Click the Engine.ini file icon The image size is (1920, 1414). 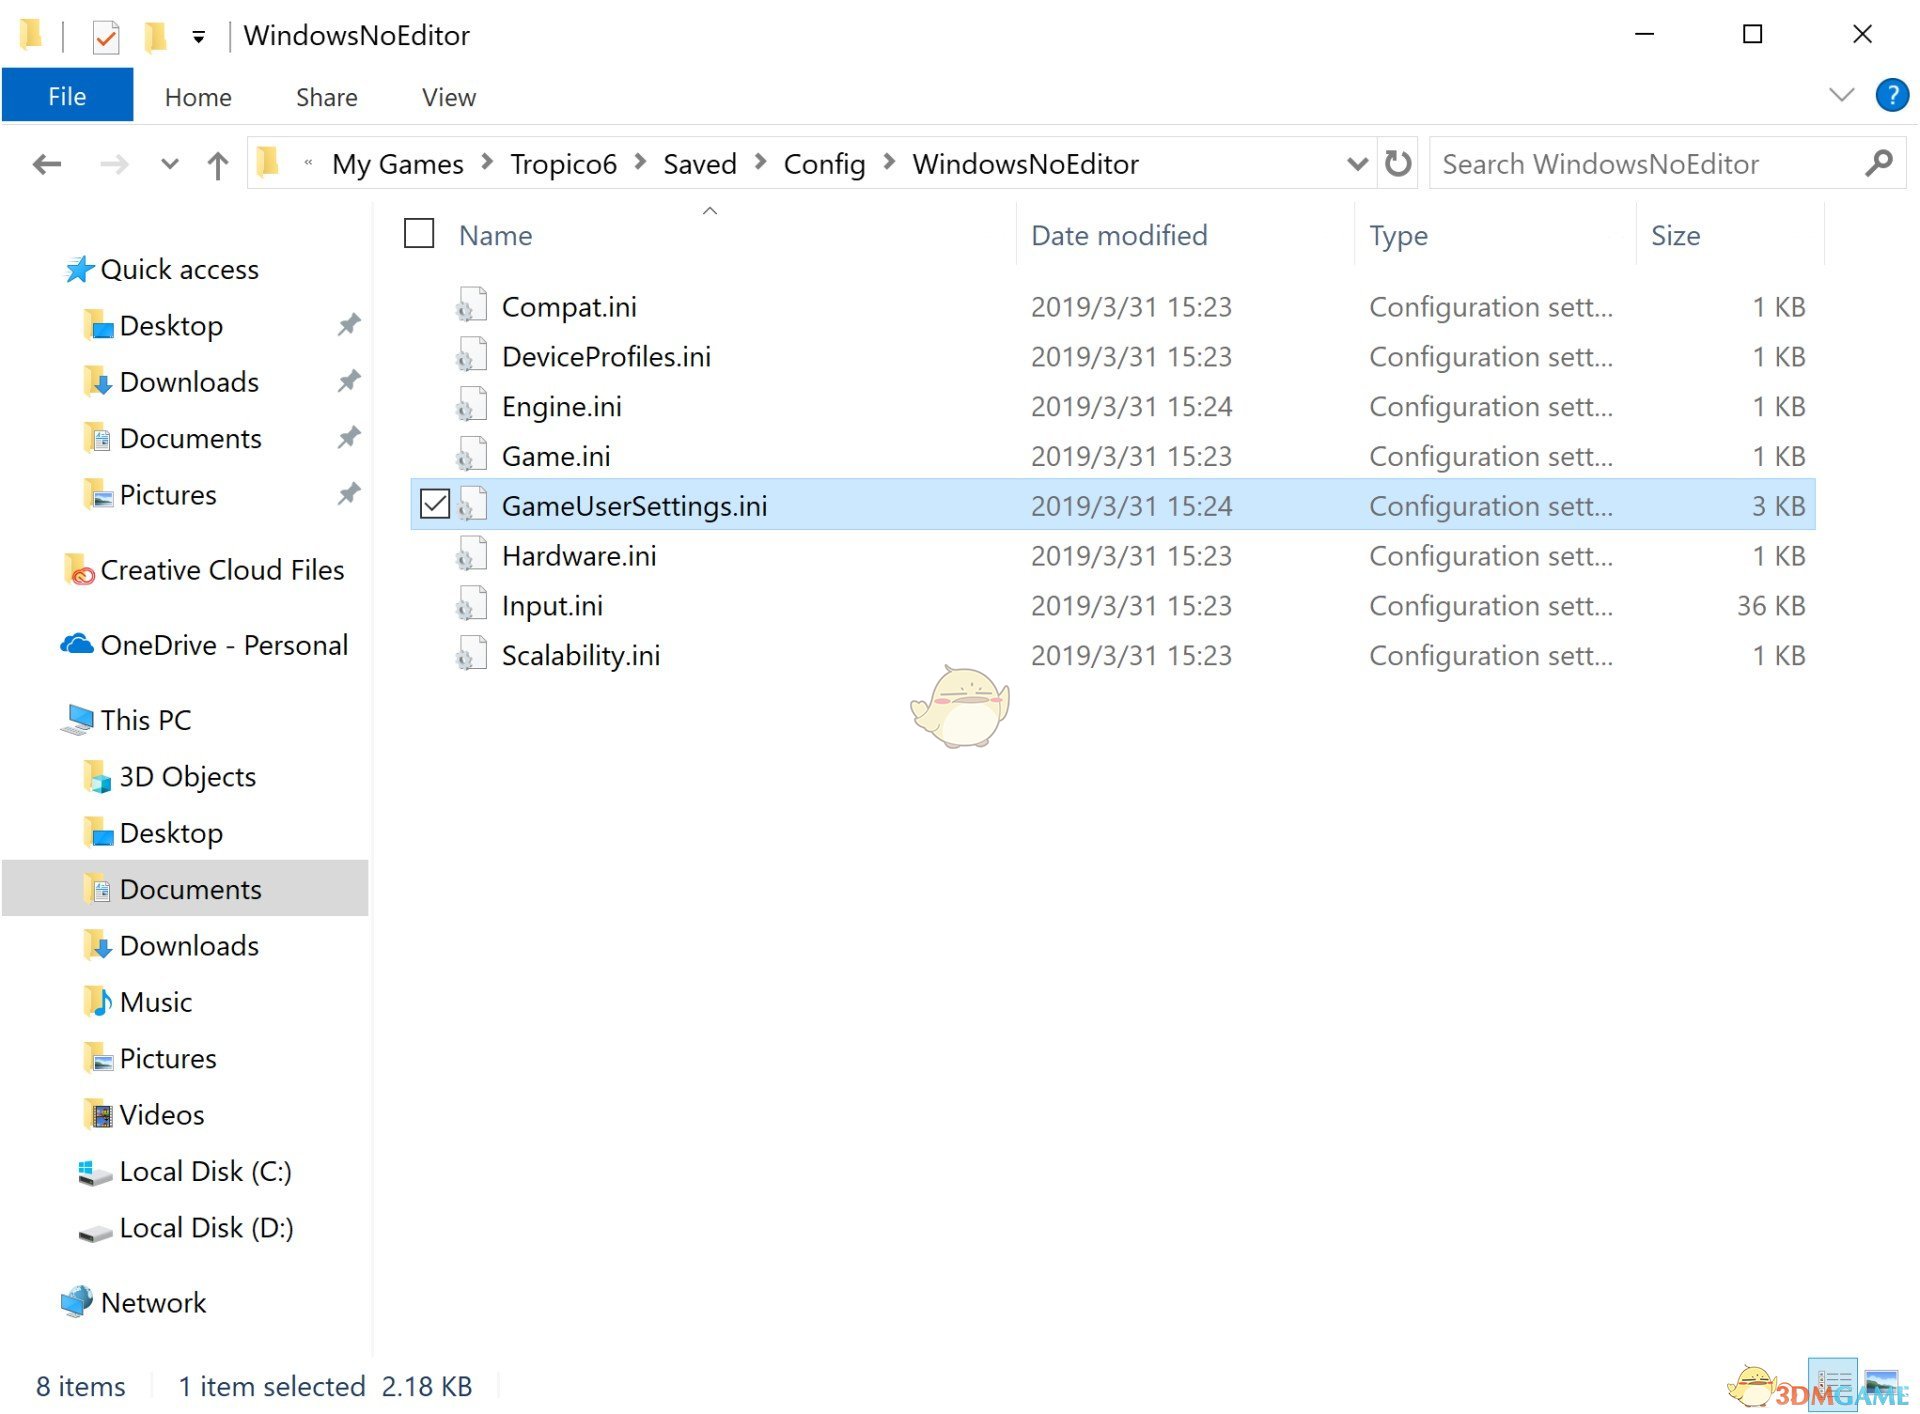tap(470, 406)
